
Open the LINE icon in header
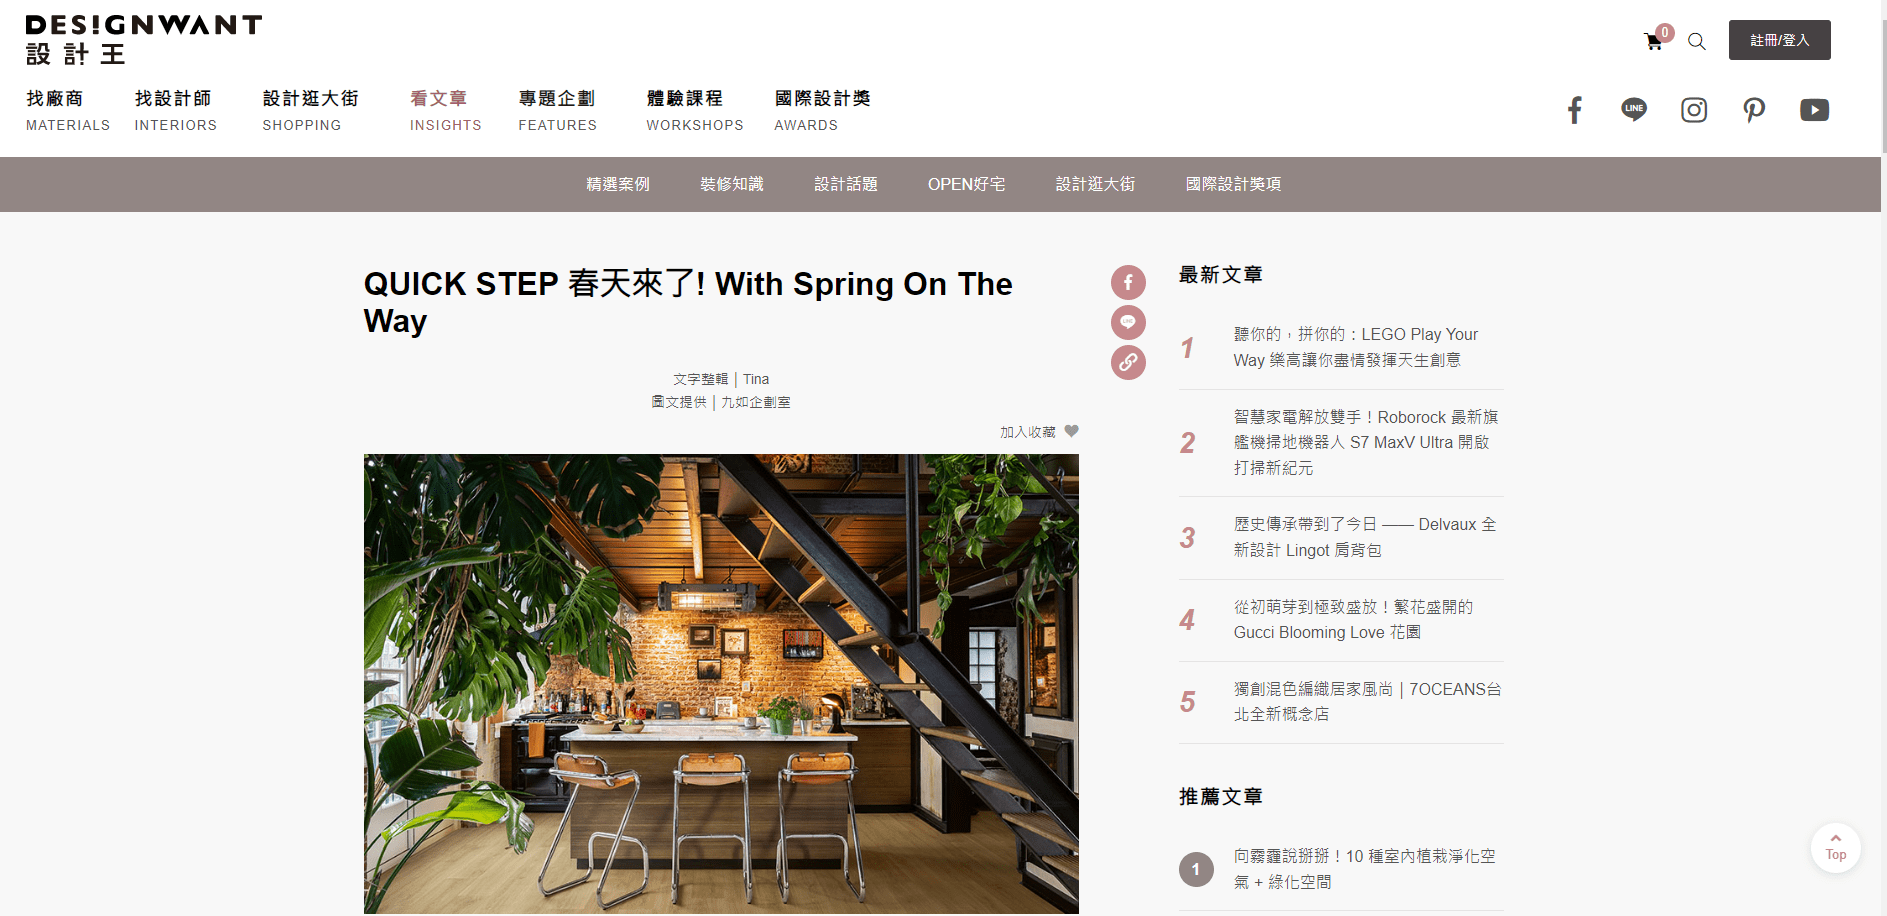pos(1634,110)
